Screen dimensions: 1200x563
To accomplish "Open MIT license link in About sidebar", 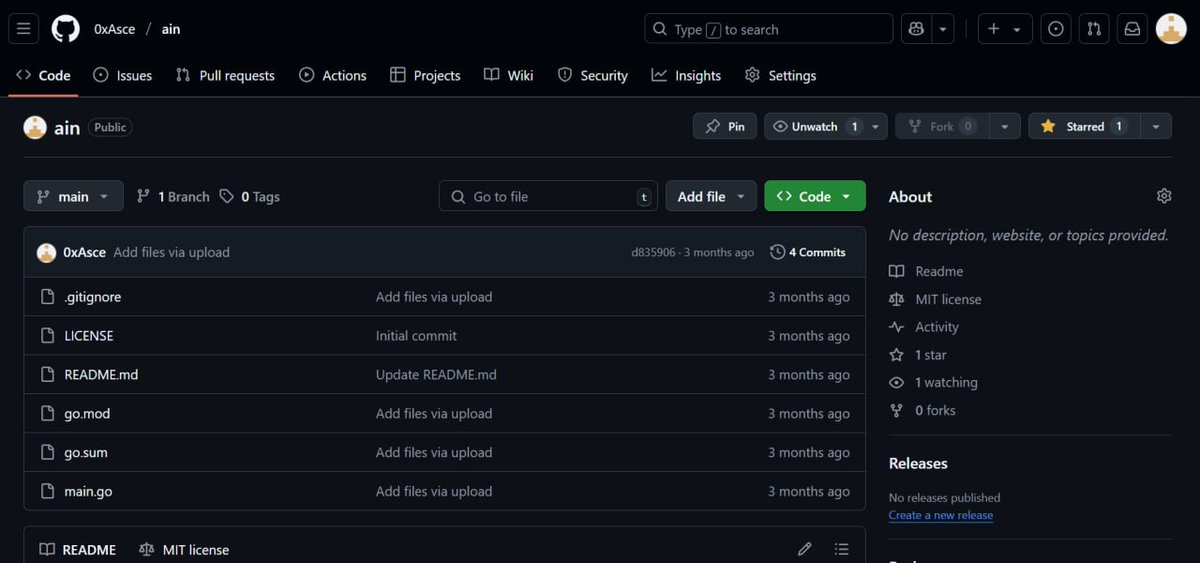I will click(x=935, y=299).
